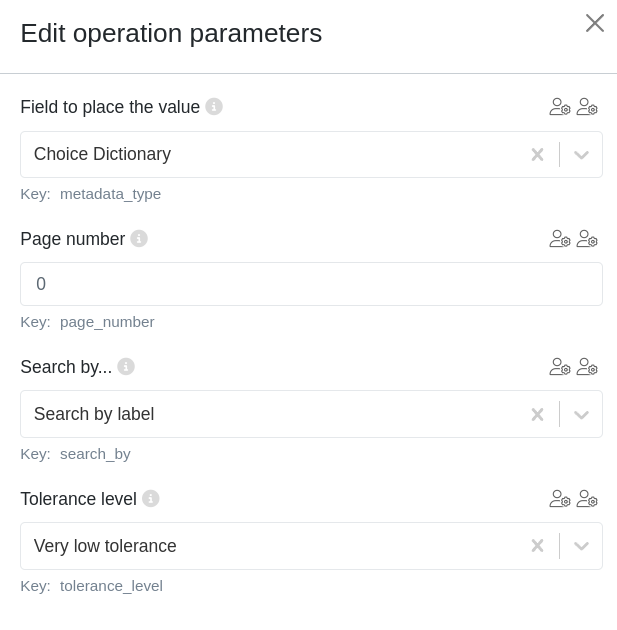Viewport: 617px width, 630px height.
Task: Expand the Choice Dictionary dropdown arrow
Action: [x=581, y=154]
